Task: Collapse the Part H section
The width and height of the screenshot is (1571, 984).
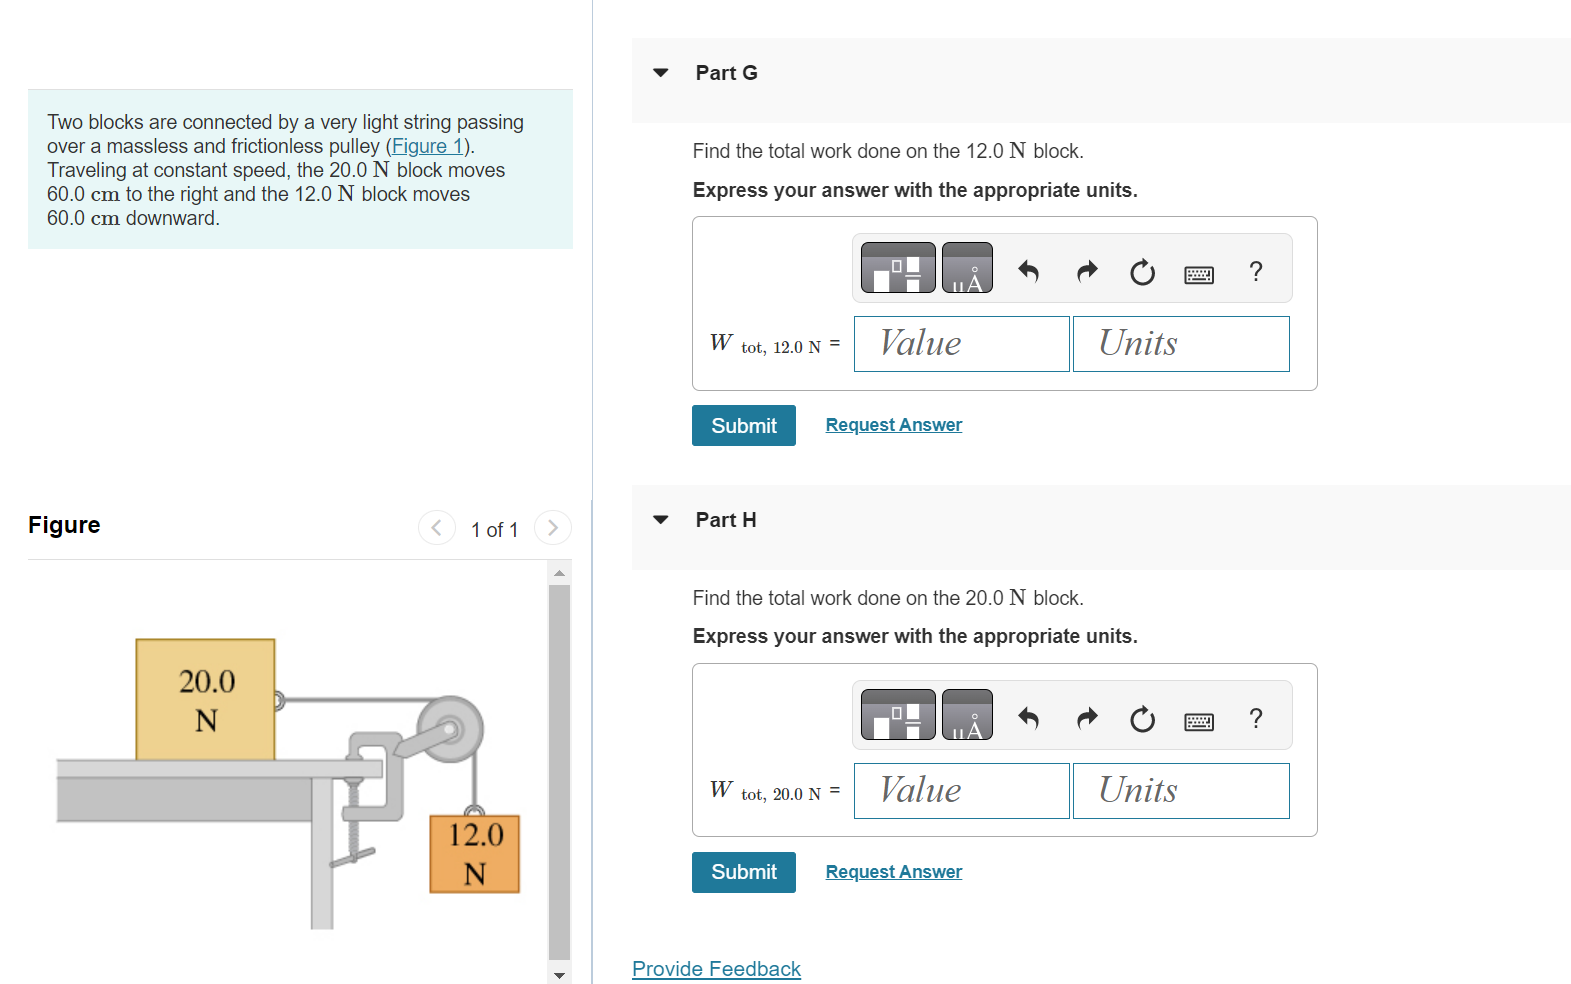Action: tap(660, 519)
